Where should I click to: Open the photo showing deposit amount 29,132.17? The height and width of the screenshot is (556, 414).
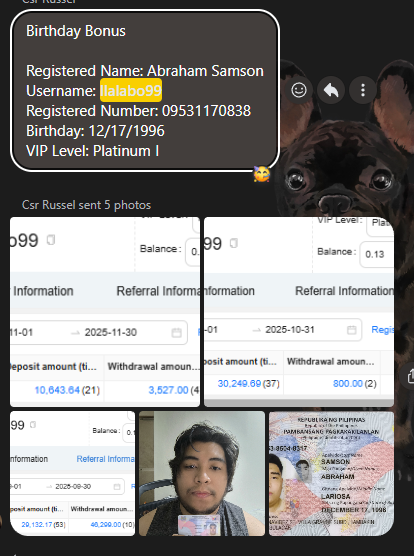[x=73, y=473]
